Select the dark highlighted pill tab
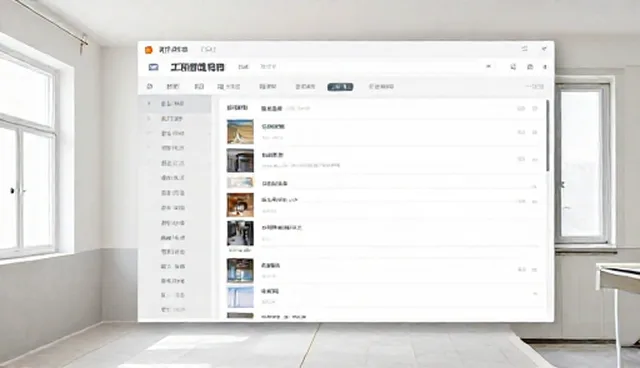 (340, 87)
